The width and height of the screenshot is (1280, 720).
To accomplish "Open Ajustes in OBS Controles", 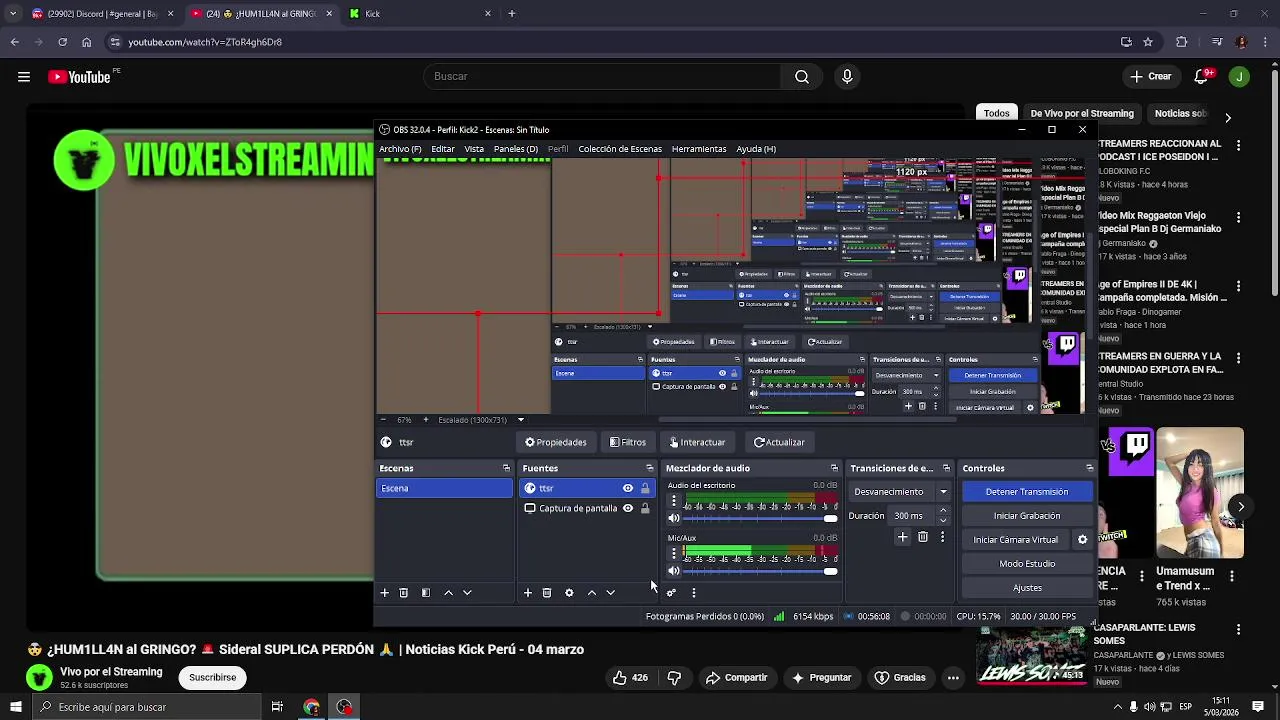I will (x=1027, y=588).
